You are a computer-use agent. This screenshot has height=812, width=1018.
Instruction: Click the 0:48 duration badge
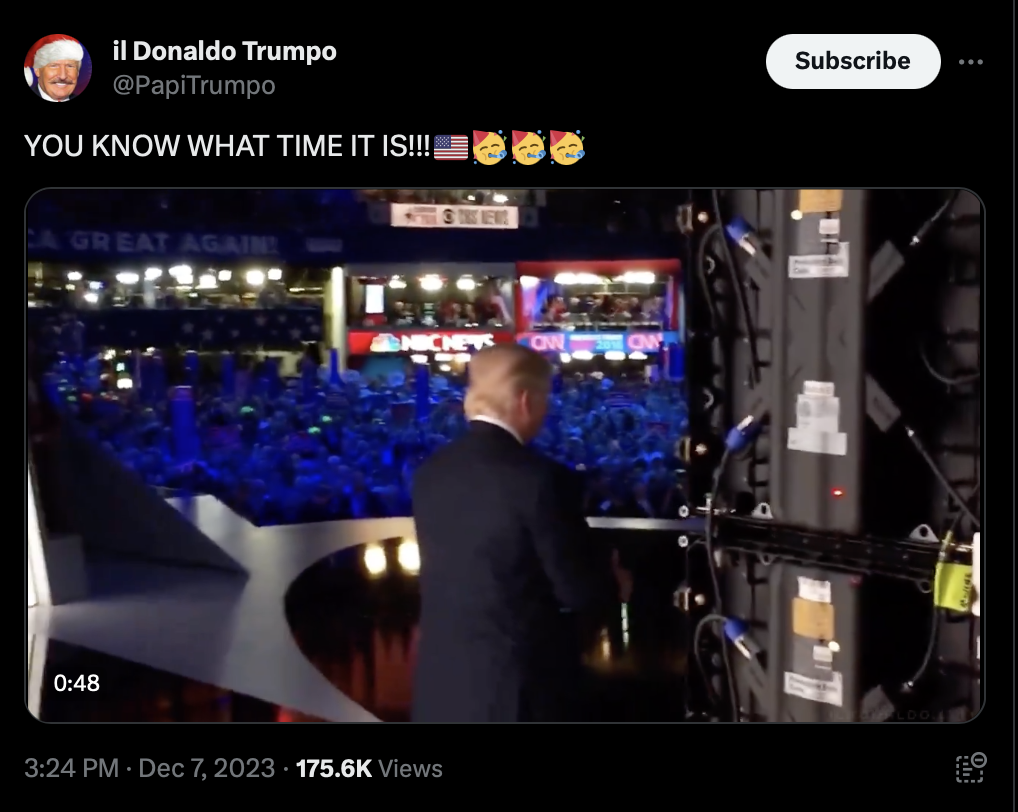(x=77, y=683)
